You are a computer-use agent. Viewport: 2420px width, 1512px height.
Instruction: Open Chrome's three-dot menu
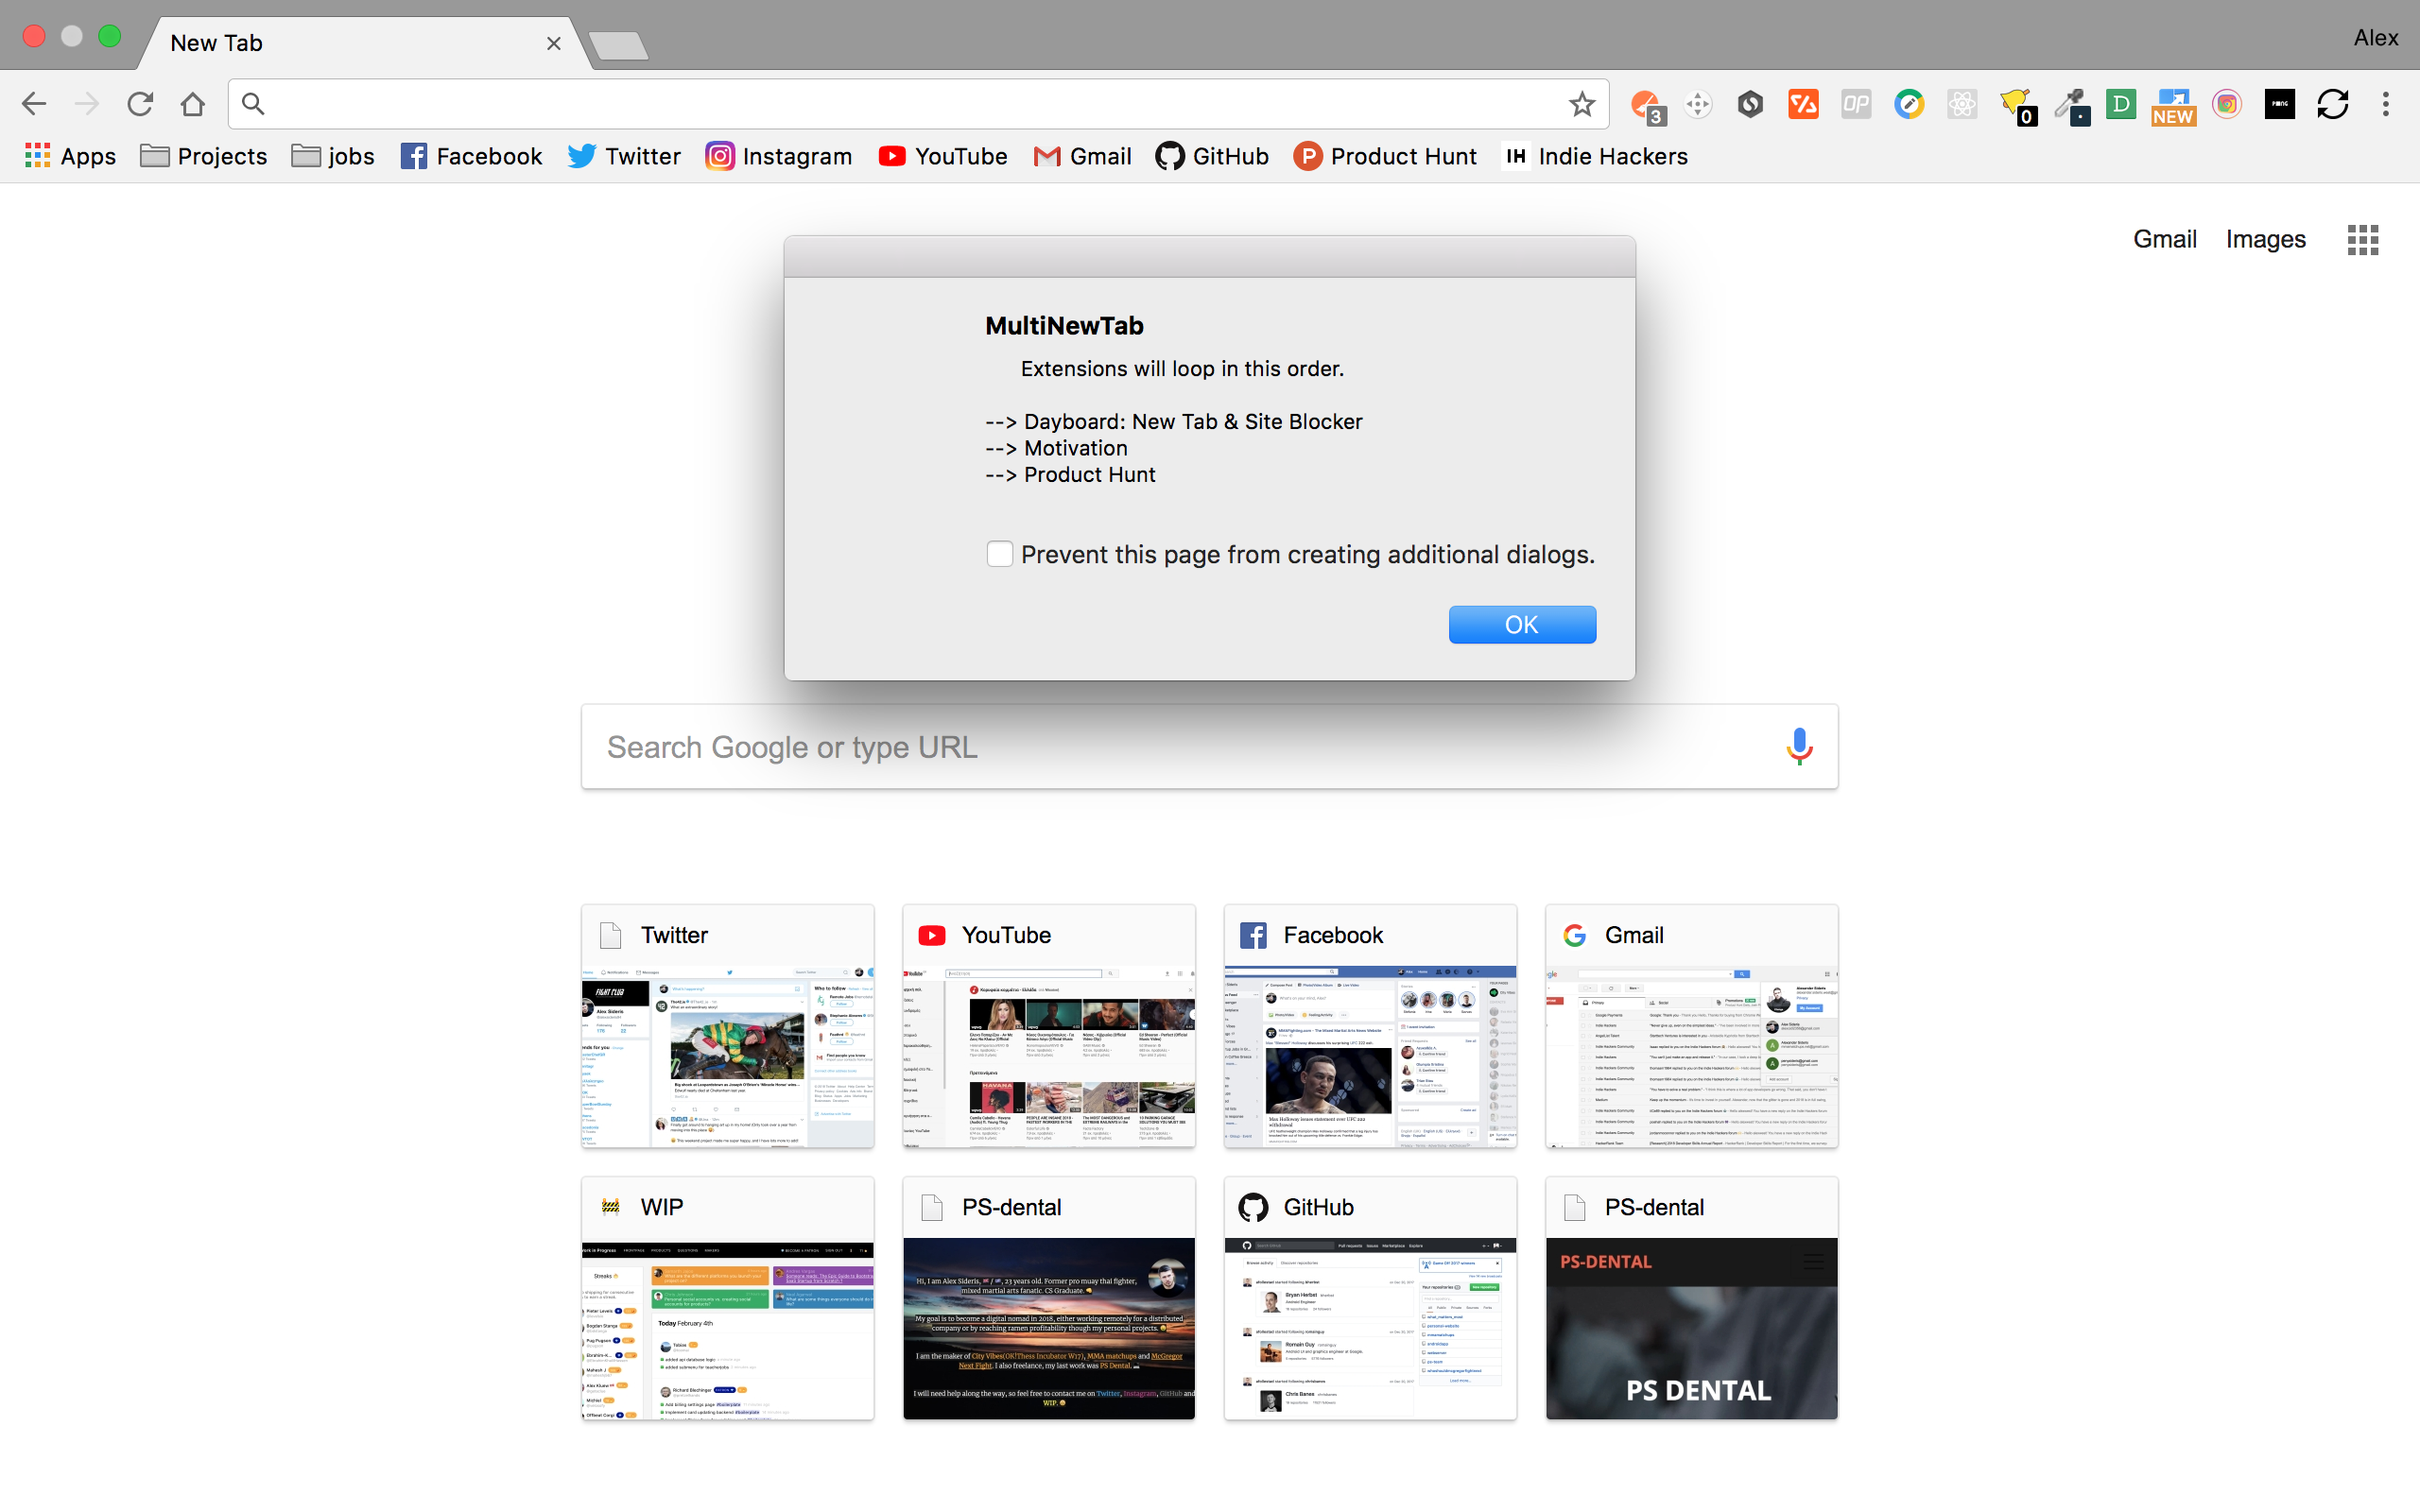(2386, 104)
